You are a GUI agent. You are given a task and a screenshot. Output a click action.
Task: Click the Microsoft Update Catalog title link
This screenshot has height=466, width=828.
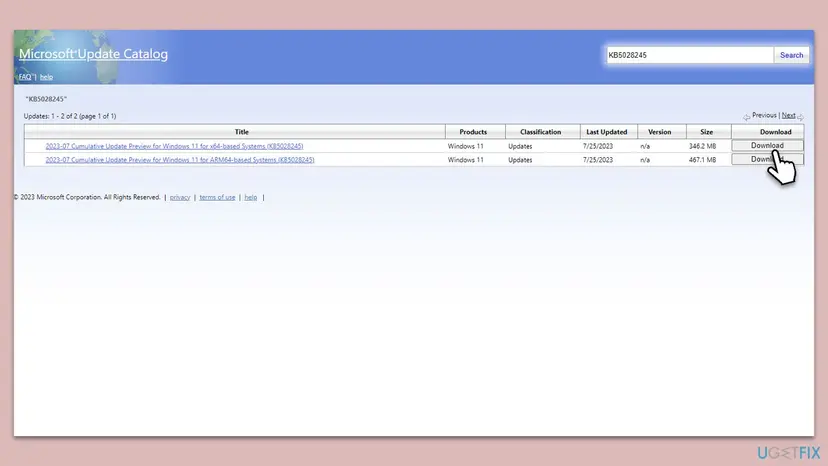[93, 54]
